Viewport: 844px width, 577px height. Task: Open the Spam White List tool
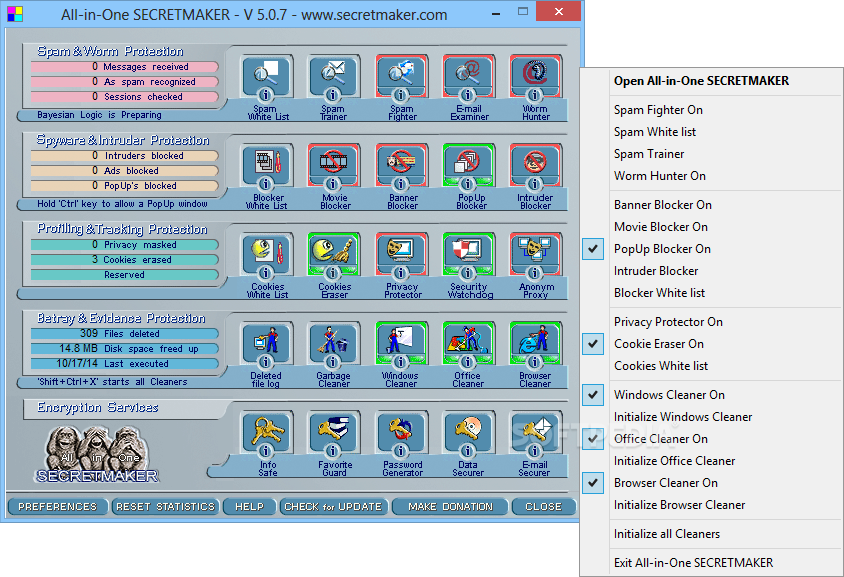268,77
